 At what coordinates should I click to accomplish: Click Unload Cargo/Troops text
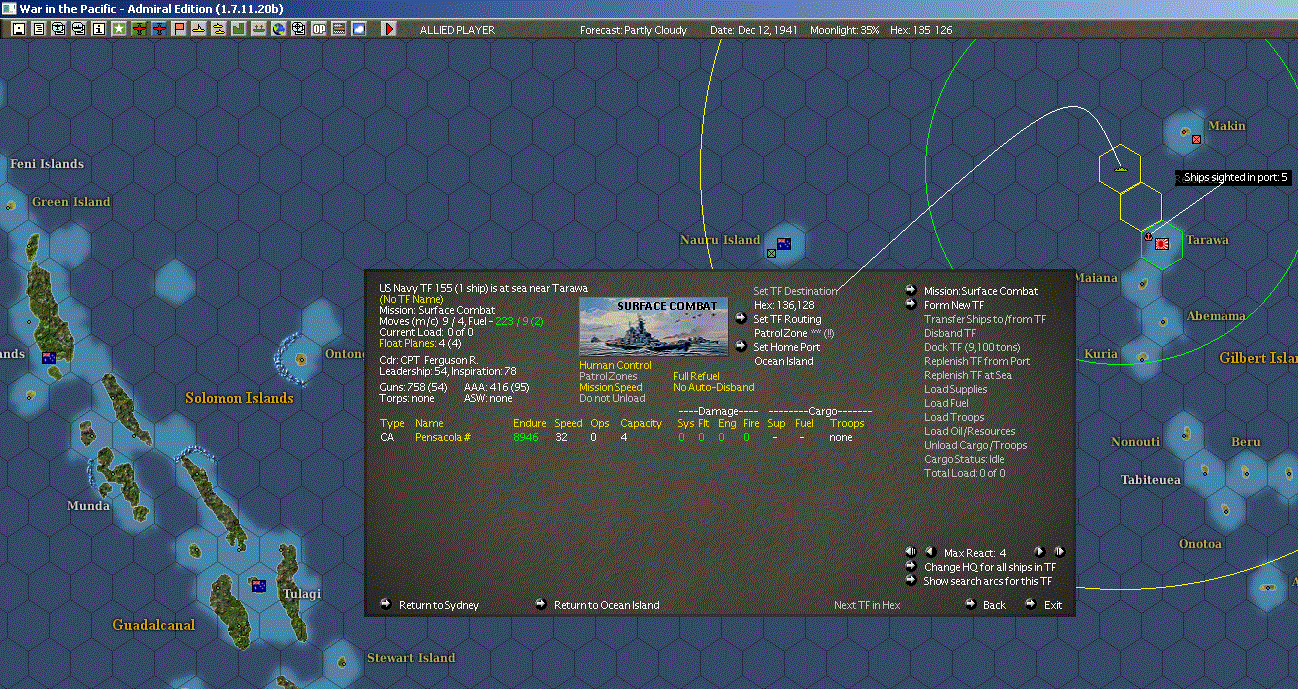click(x=975, y=445)
